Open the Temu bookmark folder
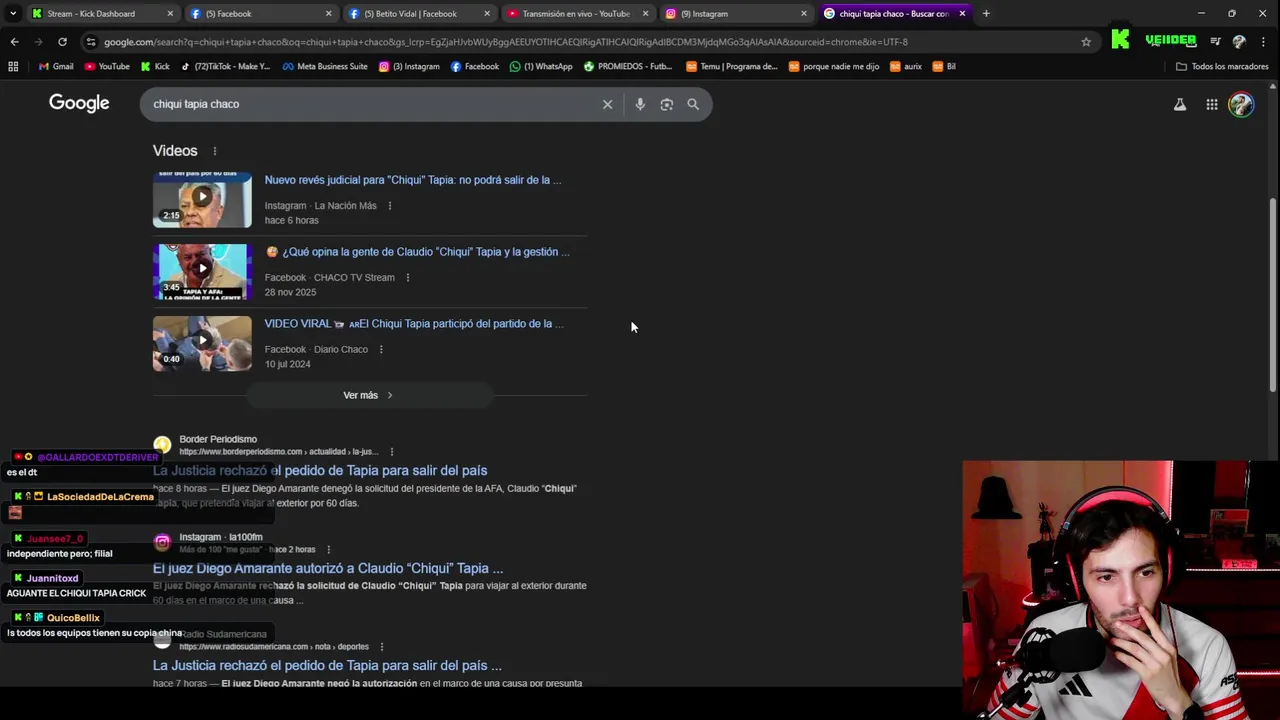This screenshot has width=1280, height=720. 732,66
